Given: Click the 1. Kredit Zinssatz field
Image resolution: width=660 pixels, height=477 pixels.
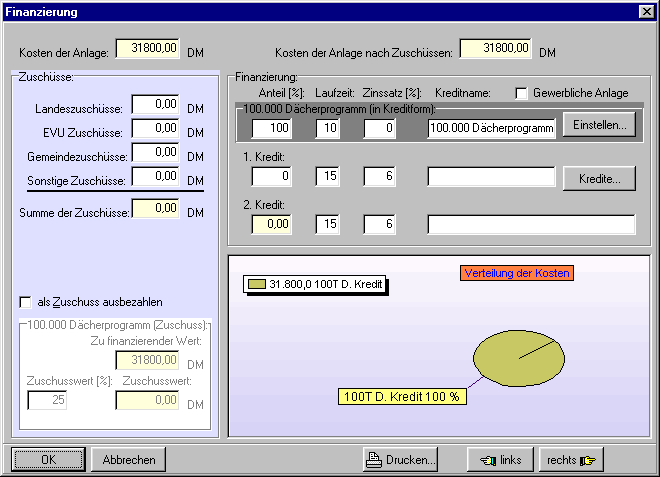Looking at the screenshot, I should 379,177.
